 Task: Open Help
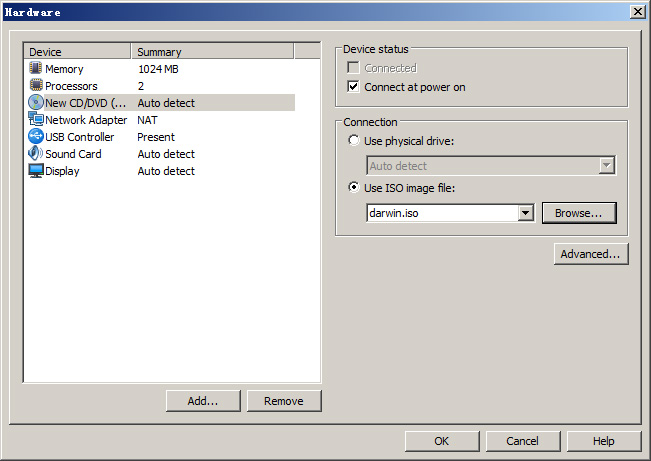(604, 441)
